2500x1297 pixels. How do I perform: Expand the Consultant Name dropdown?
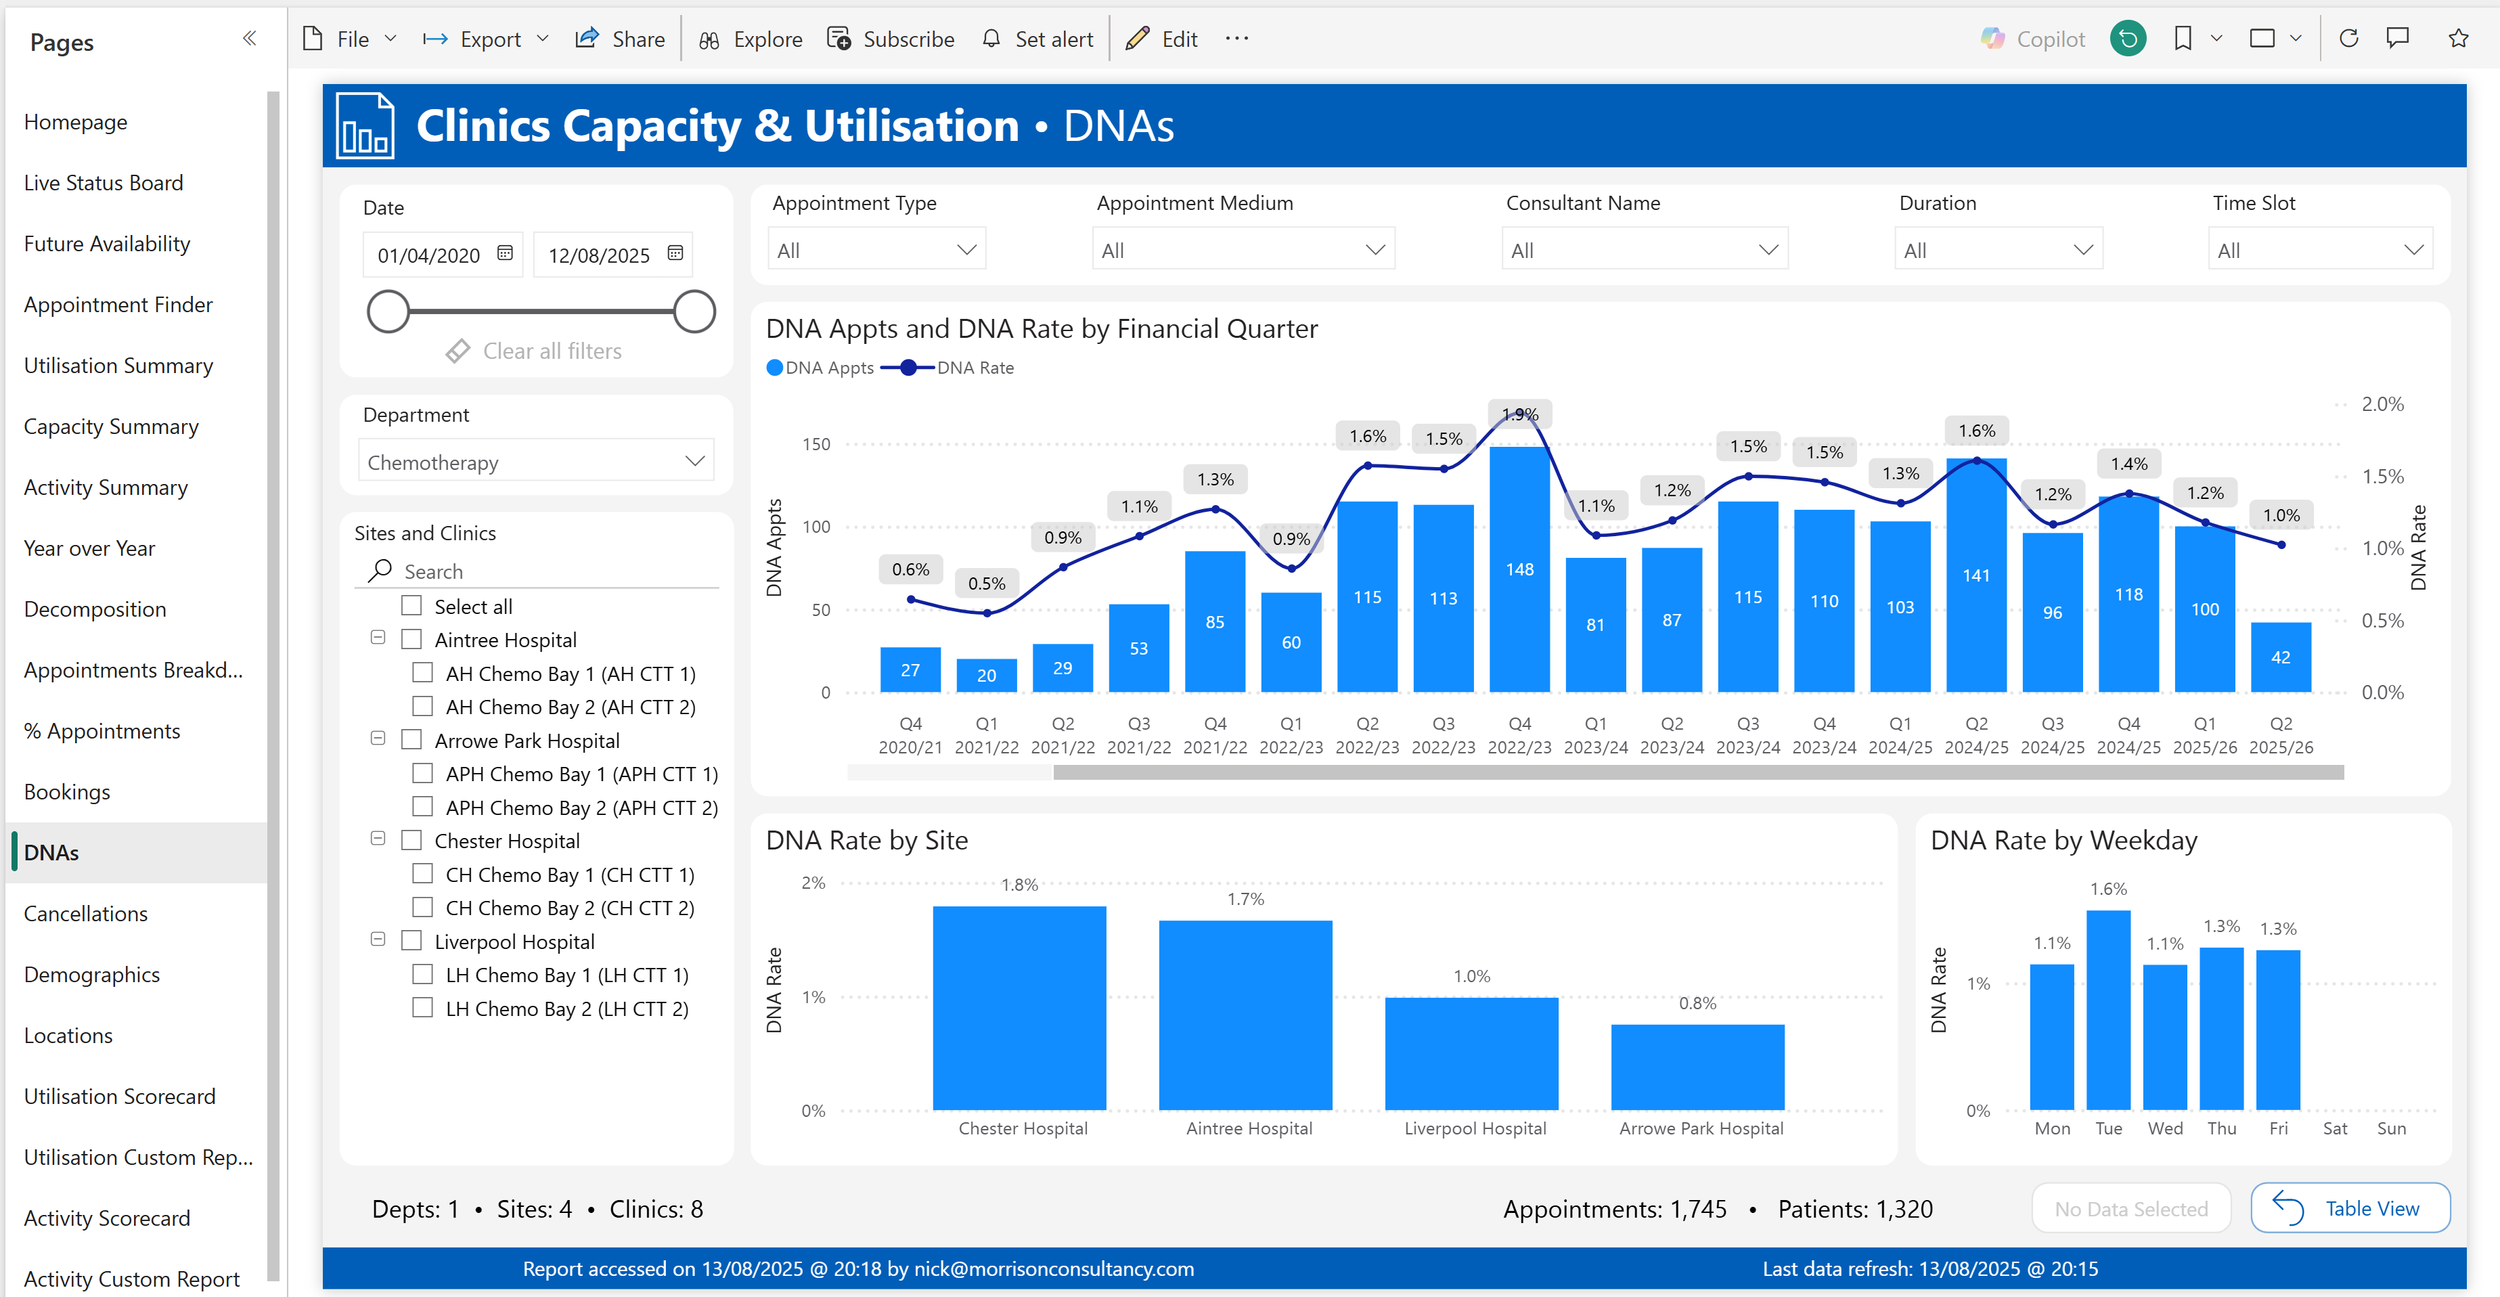click(x=1644, y=250)
